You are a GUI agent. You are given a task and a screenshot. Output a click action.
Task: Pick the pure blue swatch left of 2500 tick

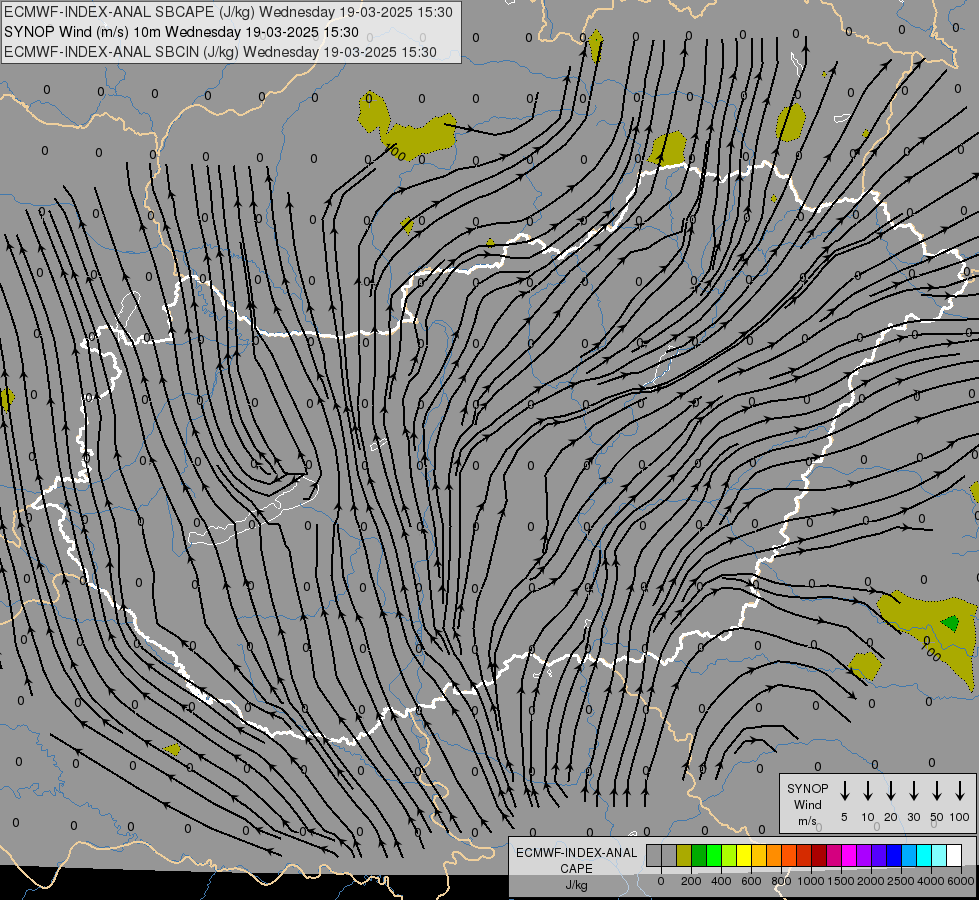tap(893, 855)
